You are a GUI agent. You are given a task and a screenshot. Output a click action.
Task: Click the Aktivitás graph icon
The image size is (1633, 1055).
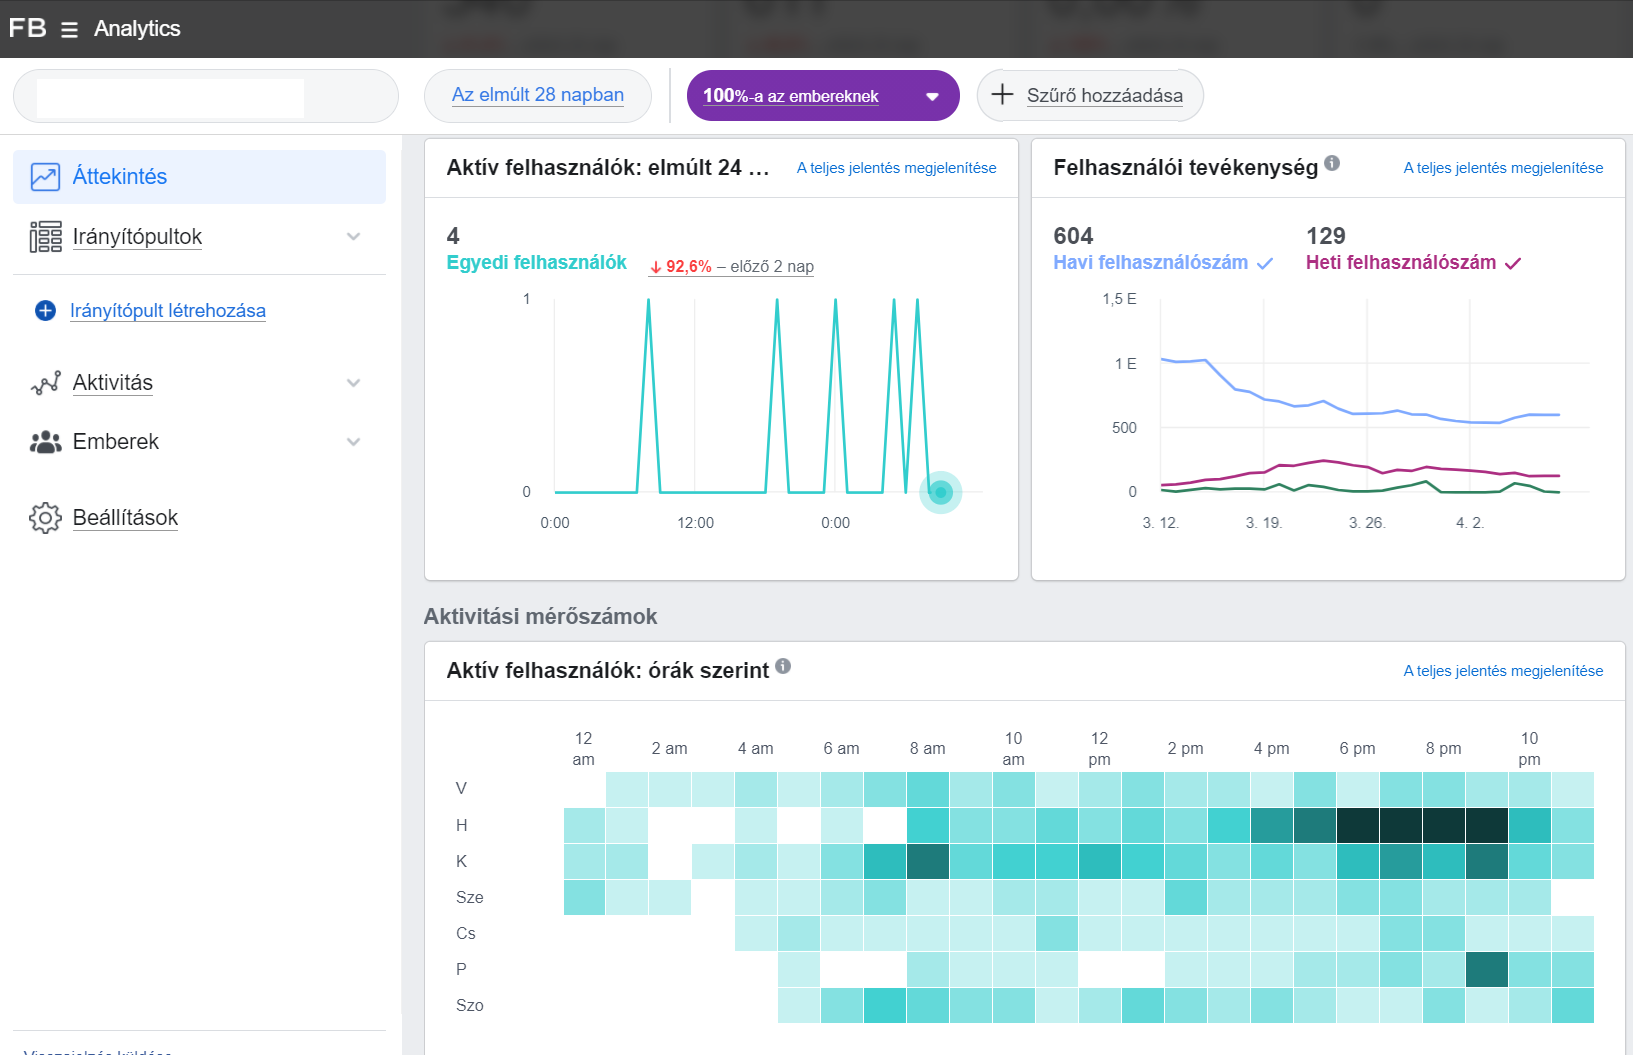click(x=45, y=383)
